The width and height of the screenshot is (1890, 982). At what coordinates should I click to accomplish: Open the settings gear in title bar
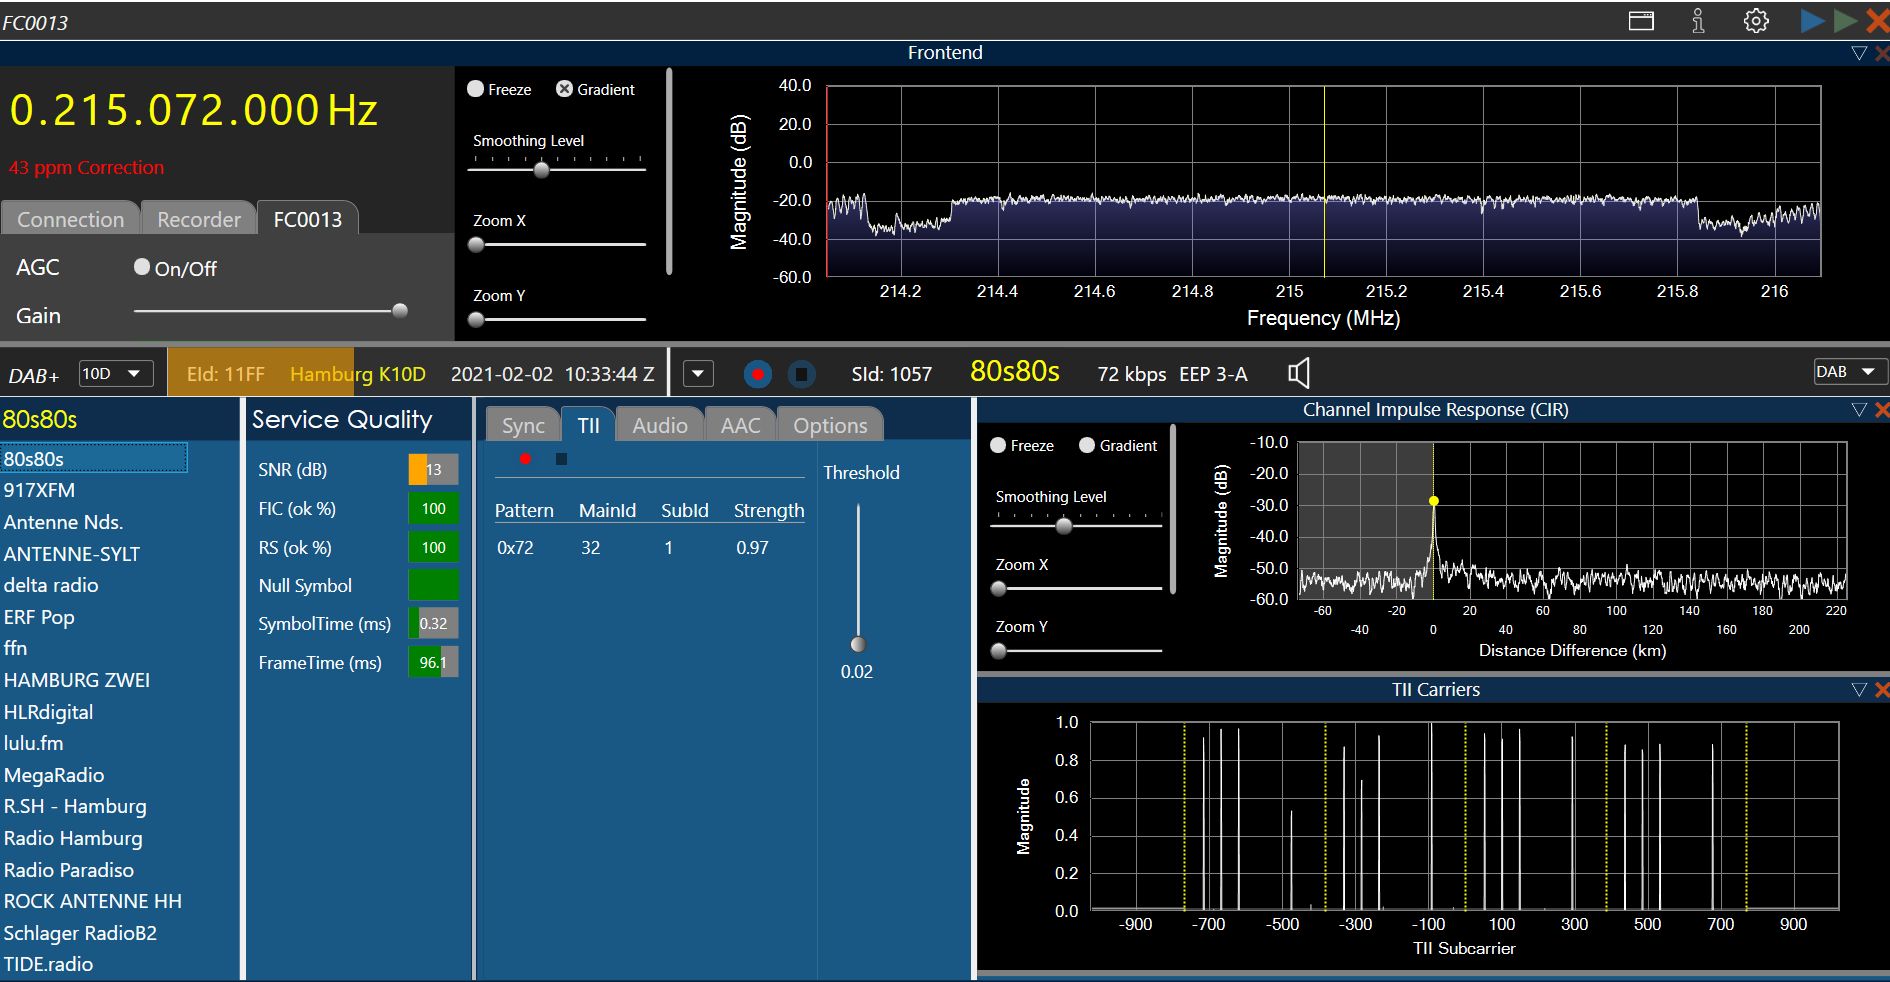(1756, 21)
